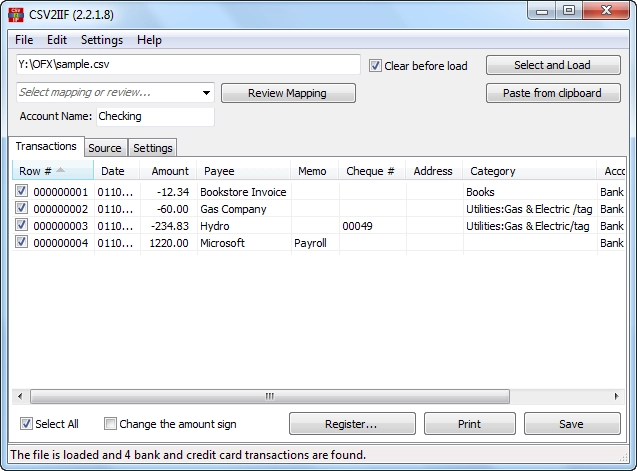Click the Select and Load button
Image resolution: width=637 pixels, height=471 pixels.
(x=553, y=65)
